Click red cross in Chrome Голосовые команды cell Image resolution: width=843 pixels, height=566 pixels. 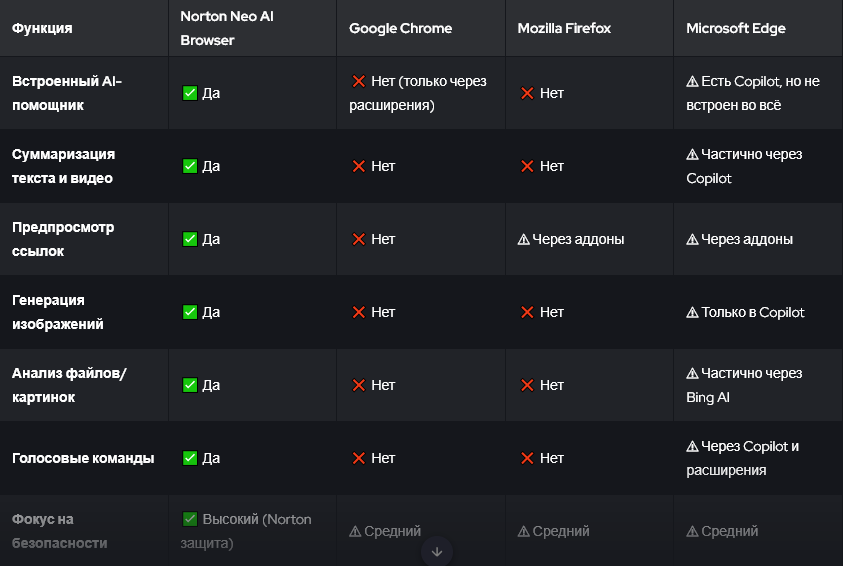click(359, 458)
